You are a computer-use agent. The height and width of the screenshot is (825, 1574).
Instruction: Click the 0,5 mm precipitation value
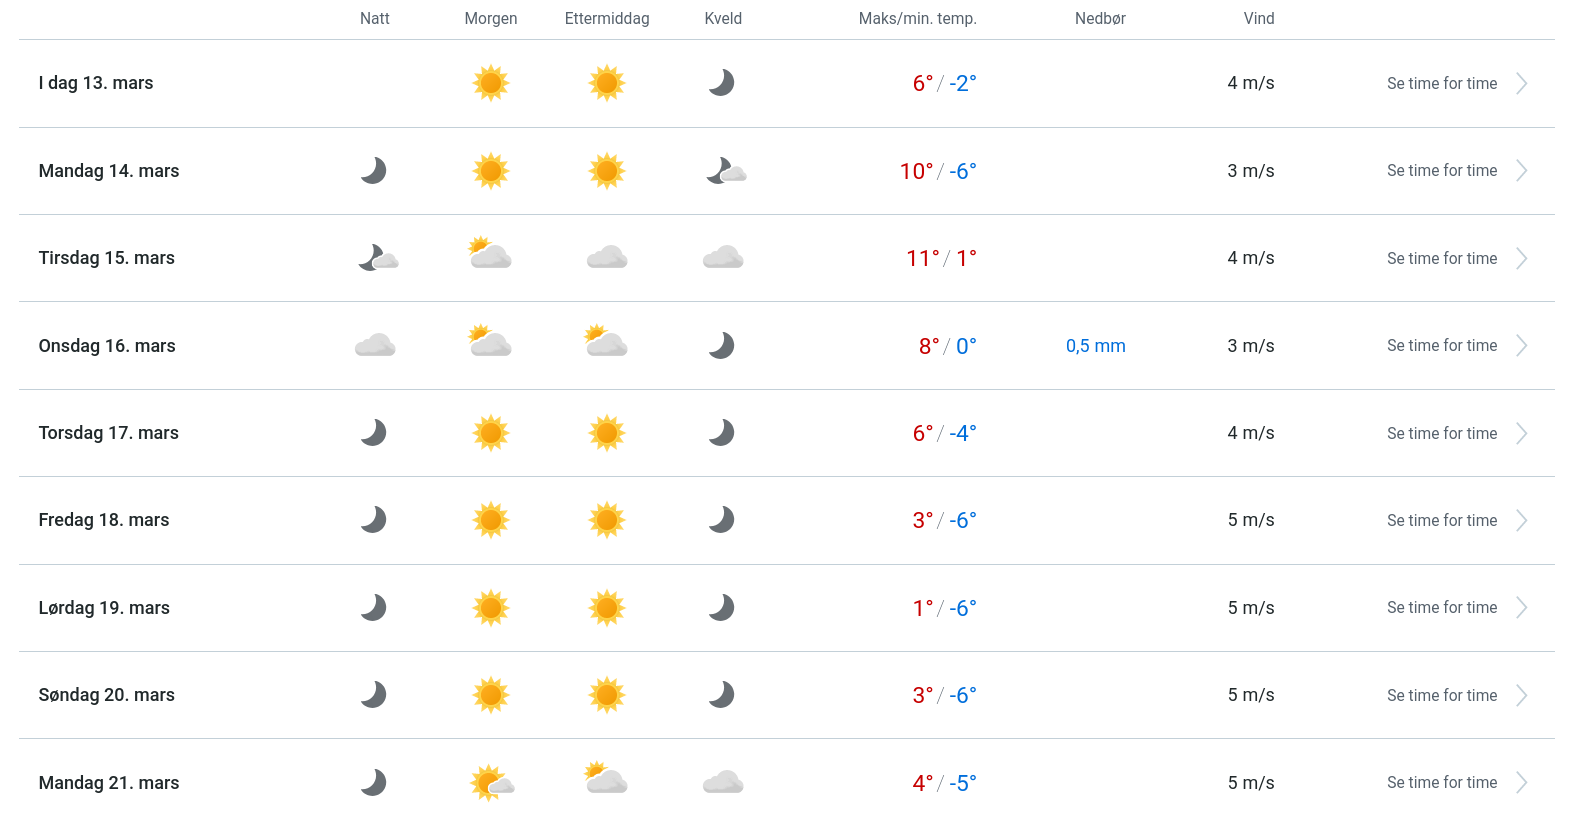pos(1095,346)
